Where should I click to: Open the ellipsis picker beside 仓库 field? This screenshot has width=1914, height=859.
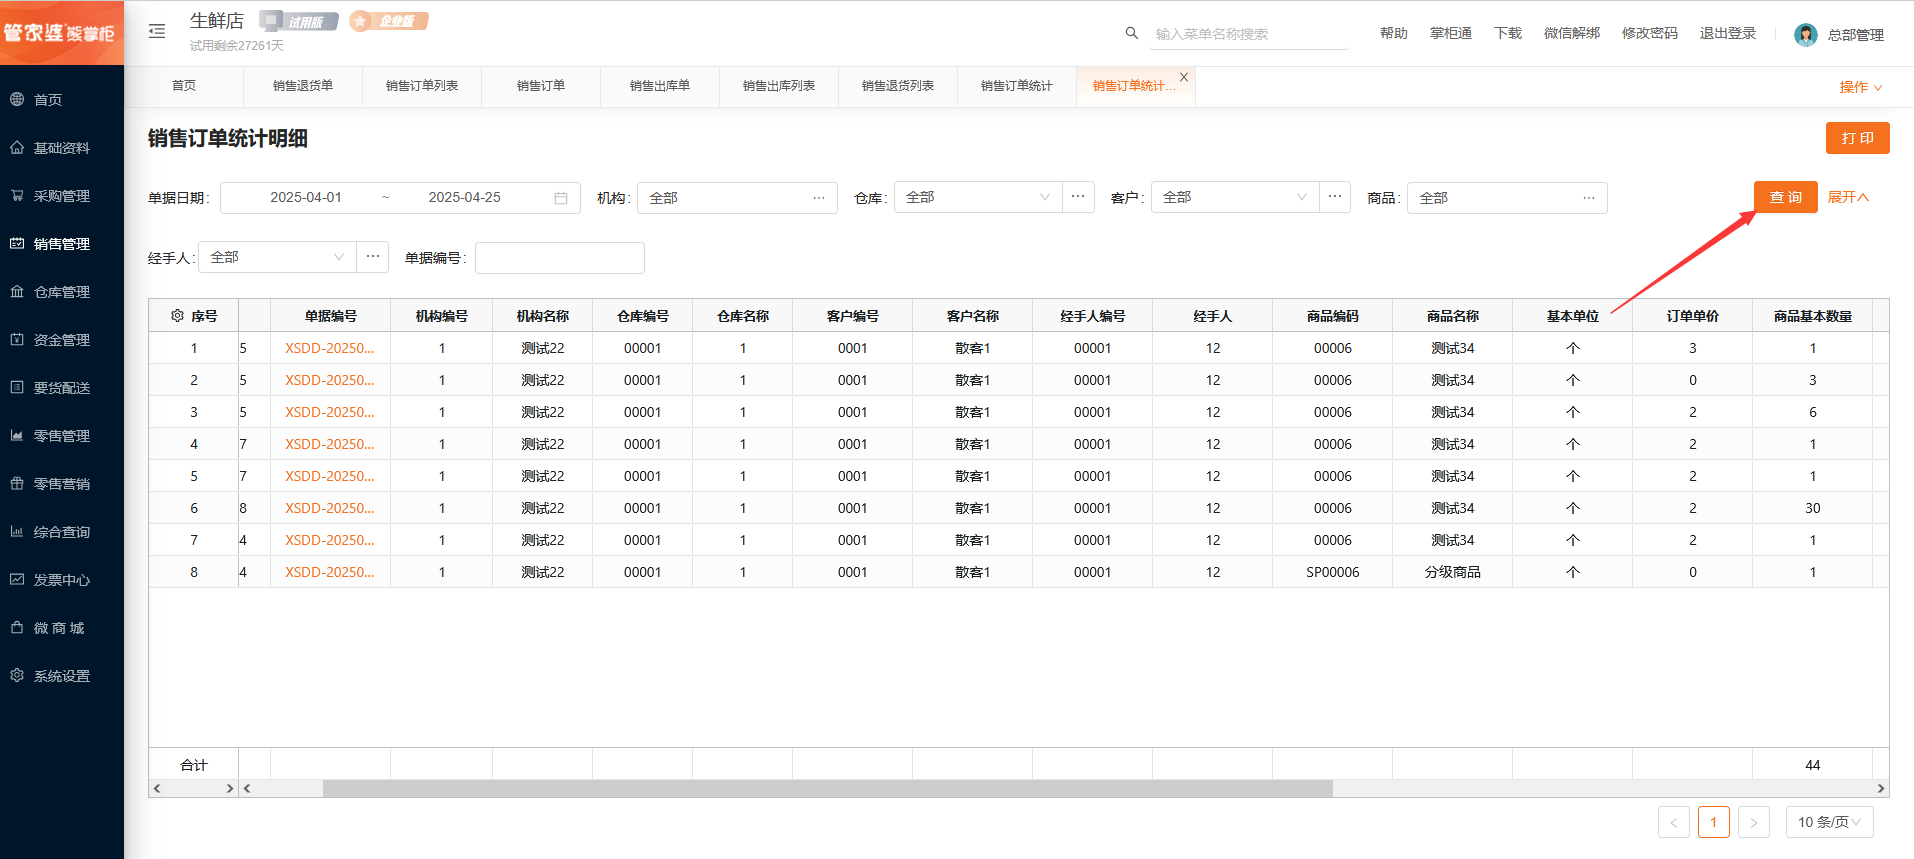point(1078,197)
